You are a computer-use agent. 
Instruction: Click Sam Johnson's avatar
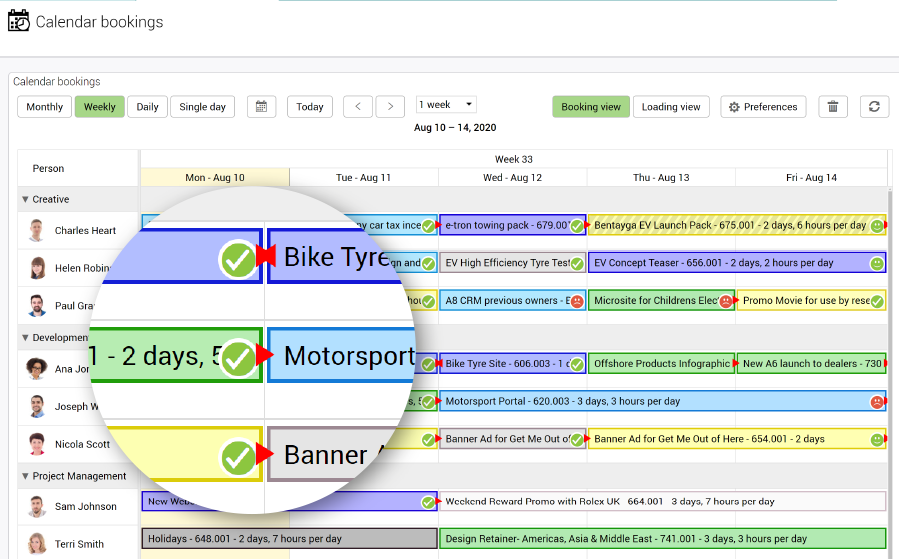(37, 506)
